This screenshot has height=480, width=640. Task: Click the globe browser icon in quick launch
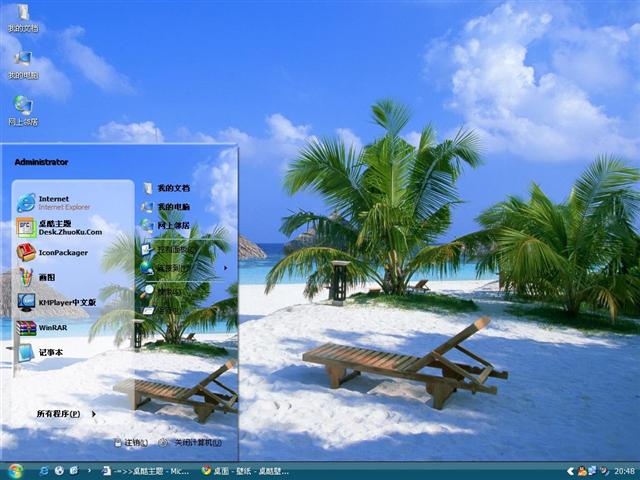coord(59,471)
